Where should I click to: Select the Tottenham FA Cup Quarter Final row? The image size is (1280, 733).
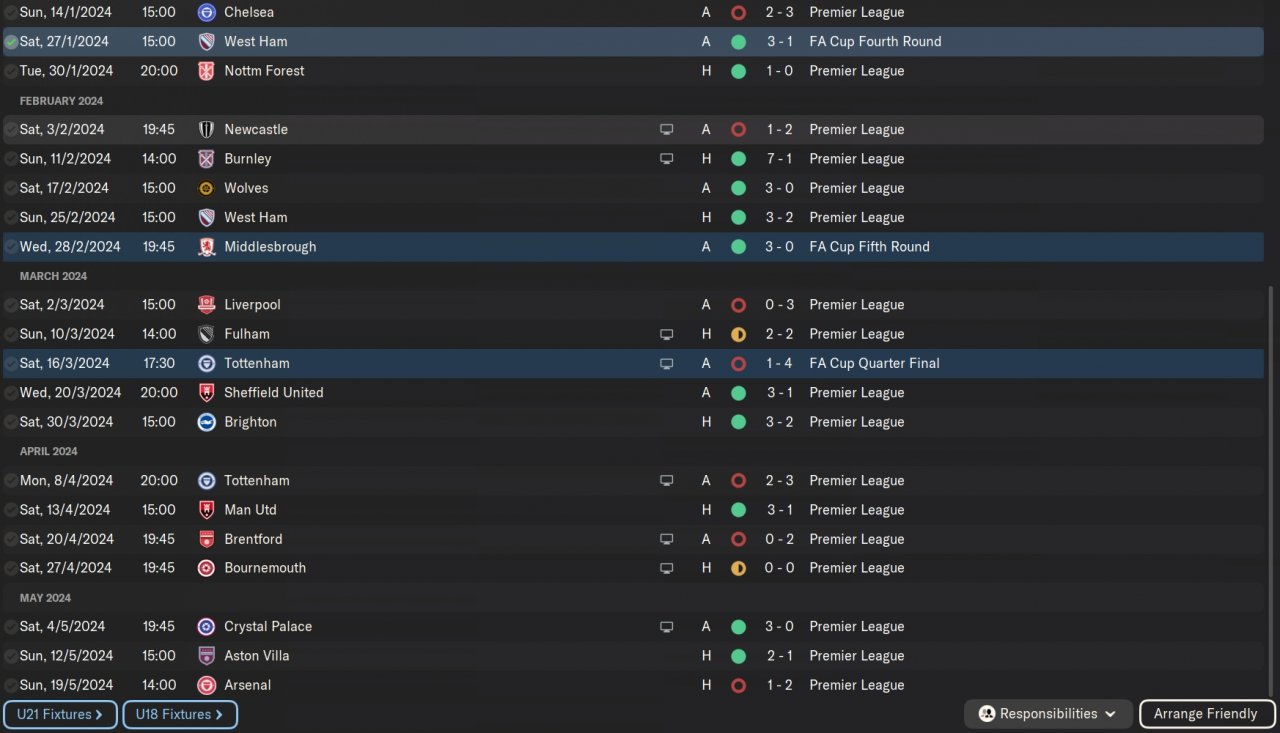tap(500, 364)
